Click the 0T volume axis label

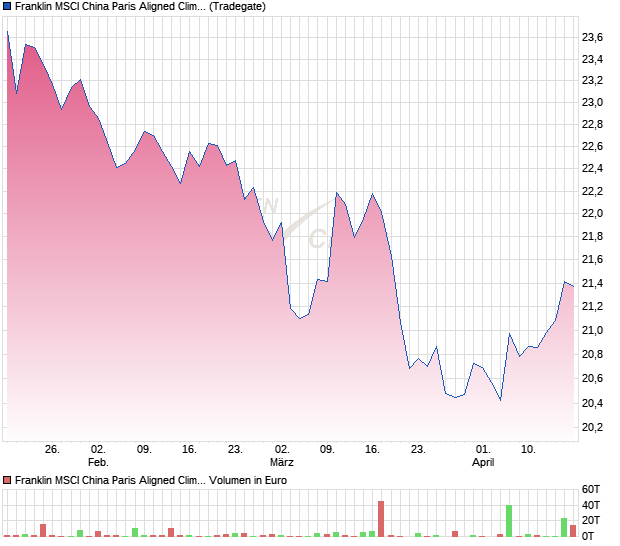(x=587, y=536)
